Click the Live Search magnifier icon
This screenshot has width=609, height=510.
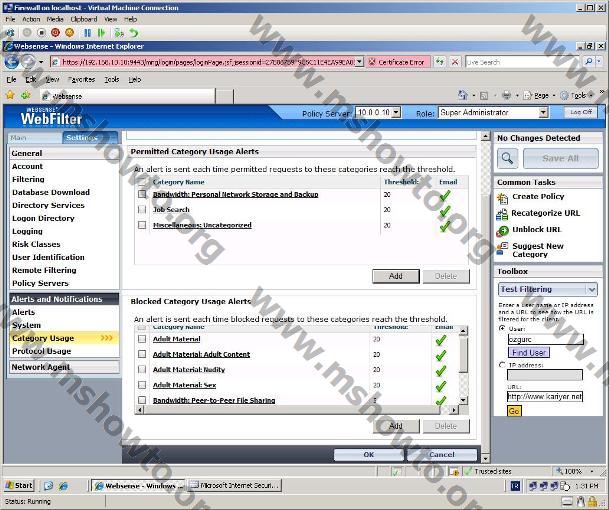tap(589, 62)
